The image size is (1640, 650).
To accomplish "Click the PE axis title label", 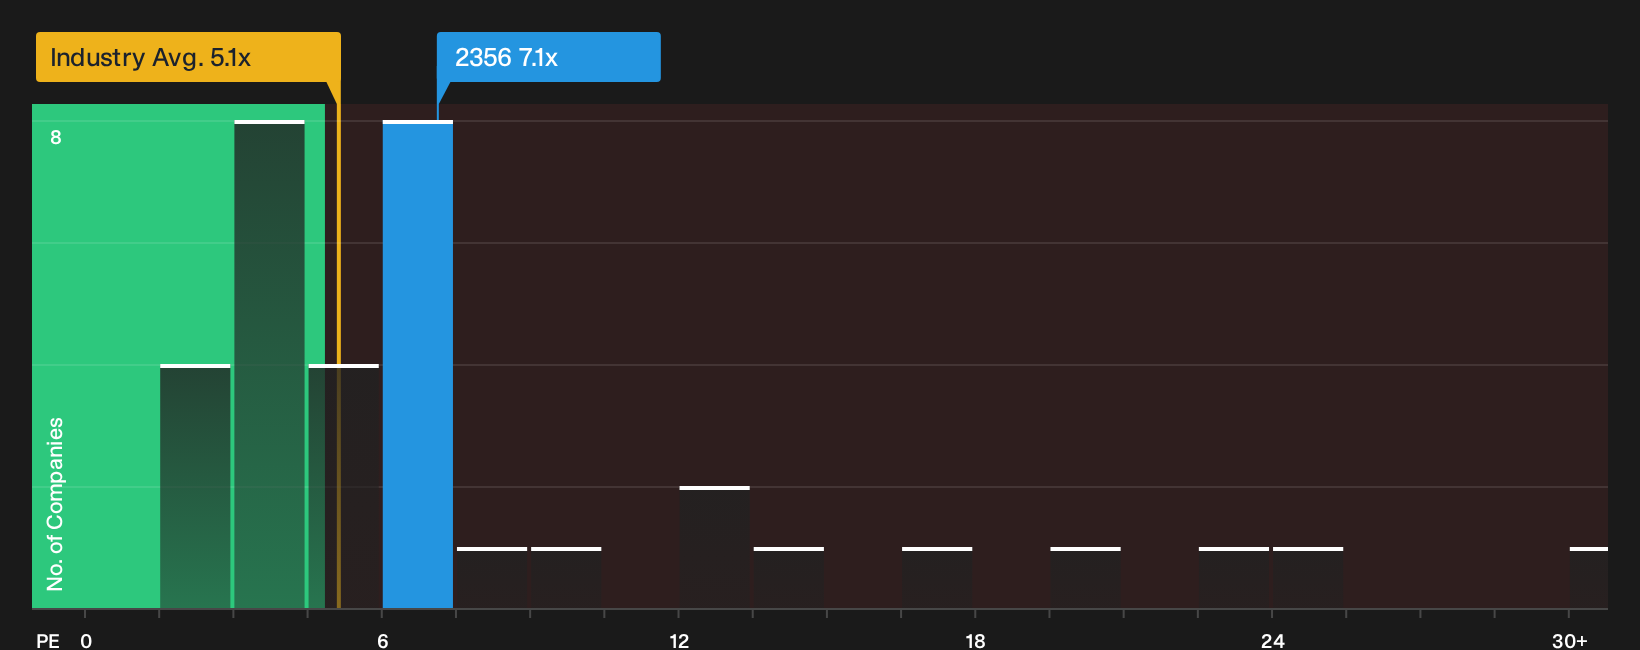I will (48, 640).
